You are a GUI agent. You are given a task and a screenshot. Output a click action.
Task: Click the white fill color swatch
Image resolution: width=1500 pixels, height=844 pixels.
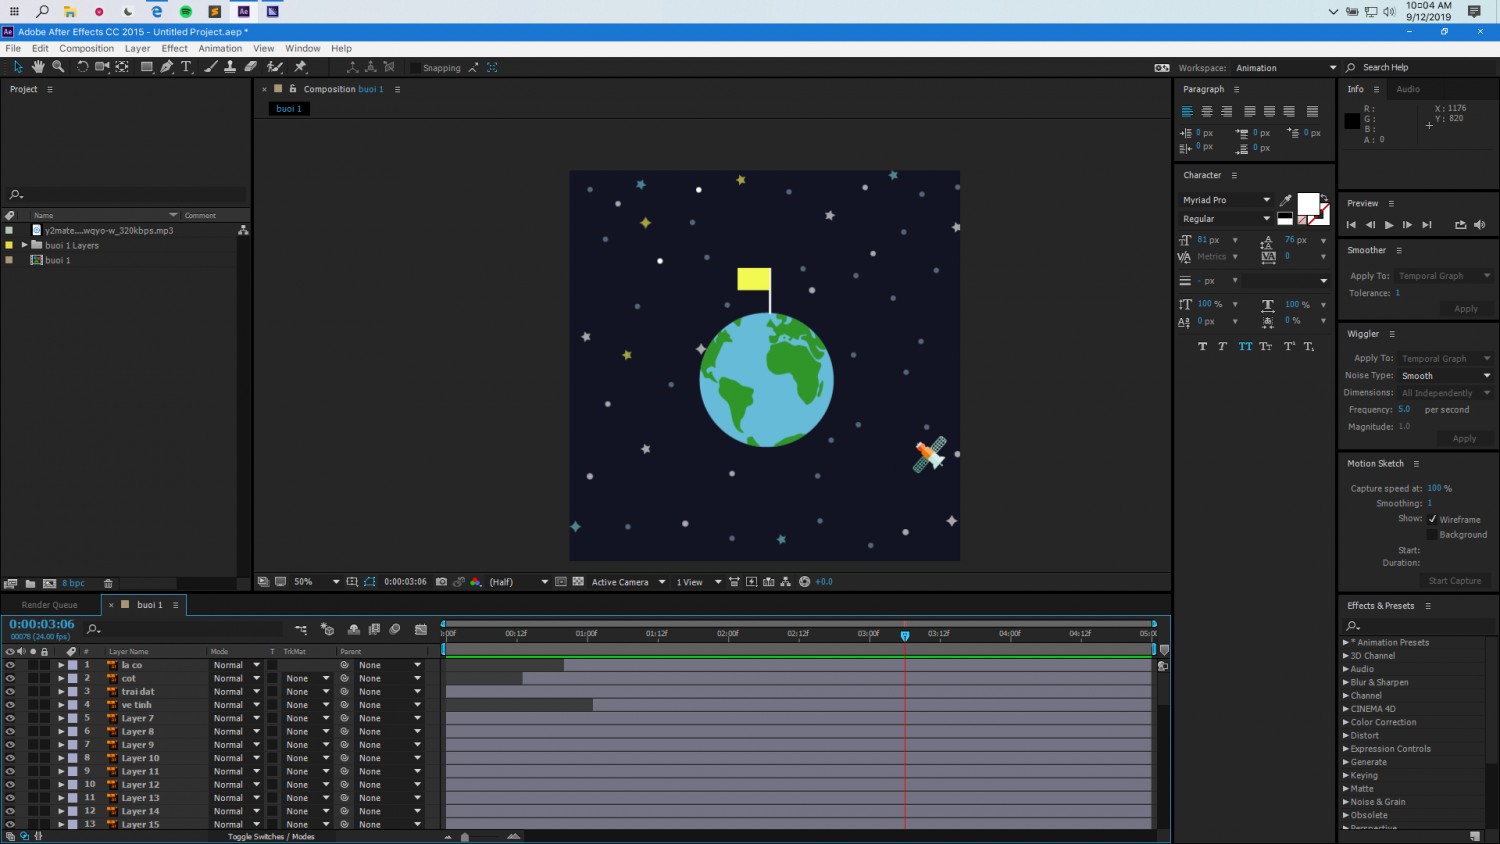pyautogui.click(x=1308, y=205)
